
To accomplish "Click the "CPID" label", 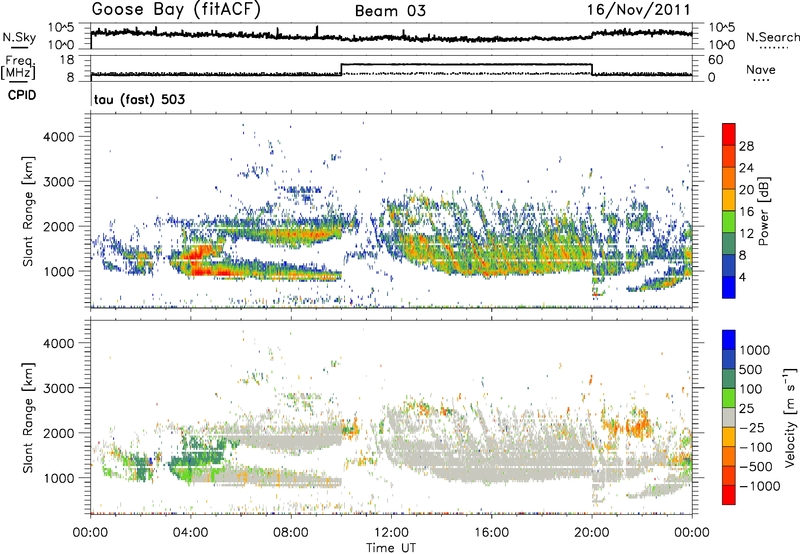I will click(22, 95).
